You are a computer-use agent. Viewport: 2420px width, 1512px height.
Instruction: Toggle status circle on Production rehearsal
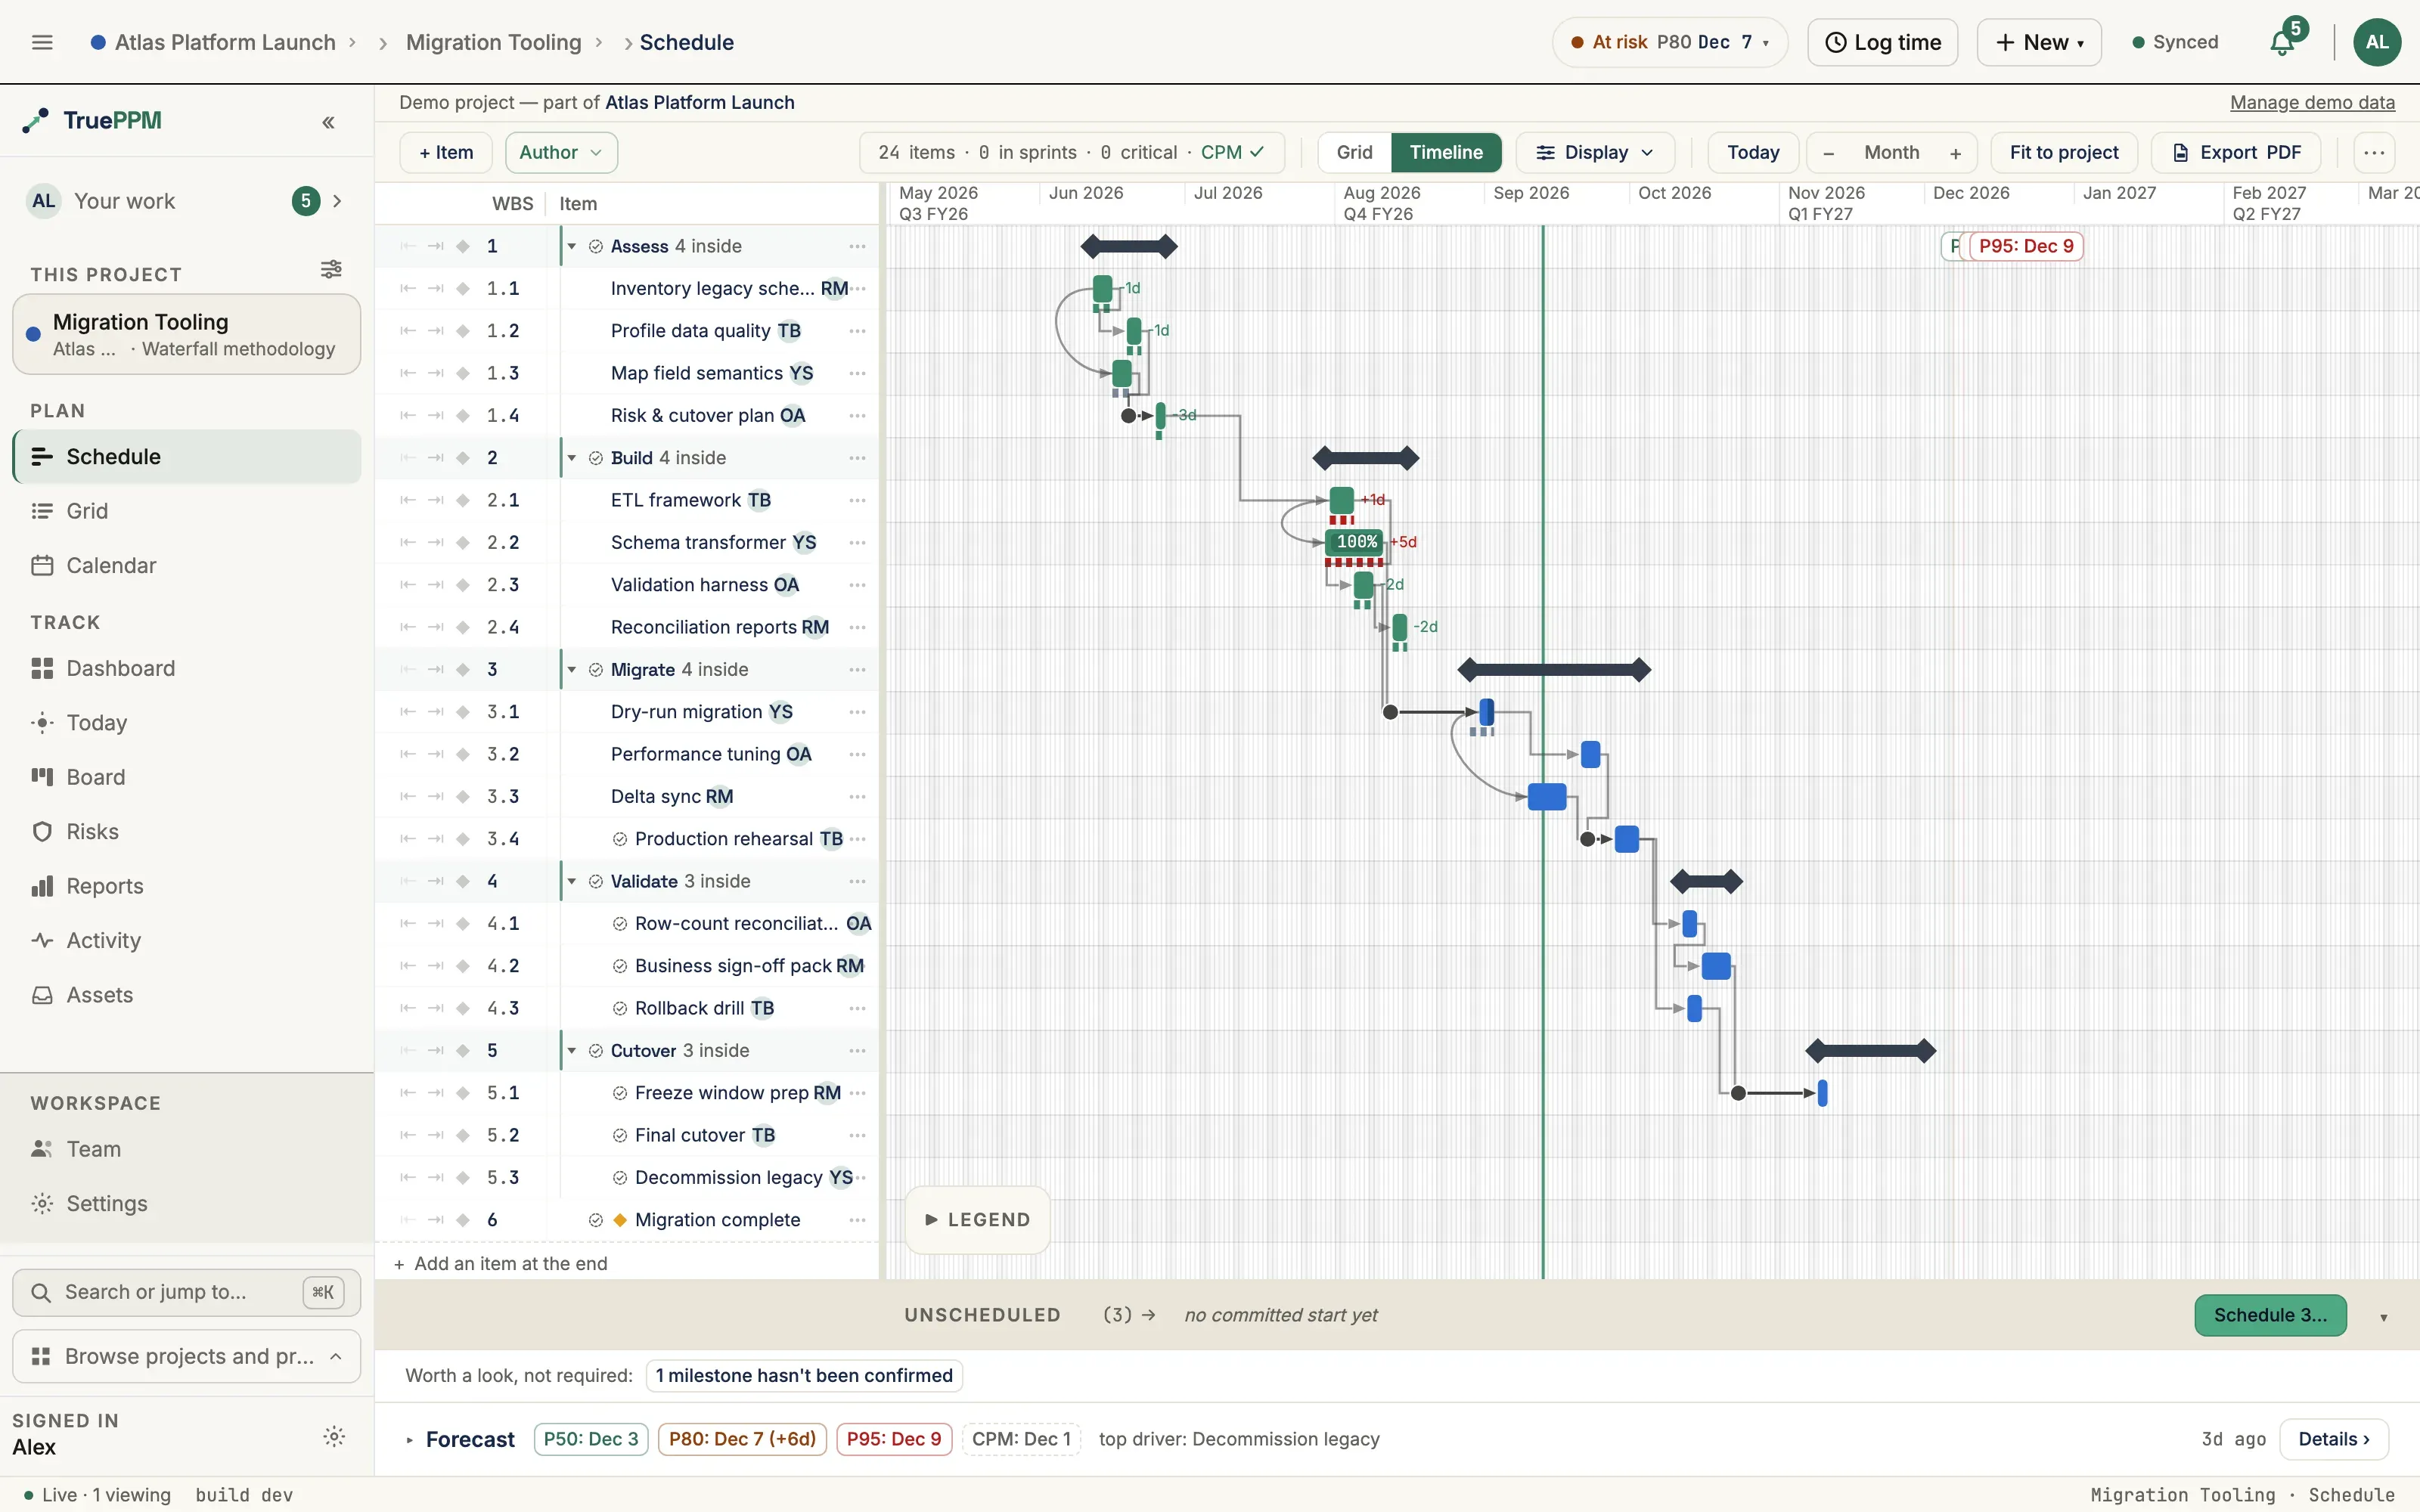620,839
